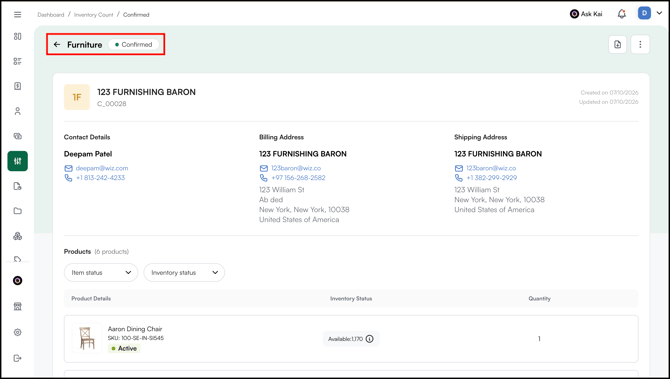Open the hamburger menu icon
Screen dimensions: 670x379
click(18, 15)
